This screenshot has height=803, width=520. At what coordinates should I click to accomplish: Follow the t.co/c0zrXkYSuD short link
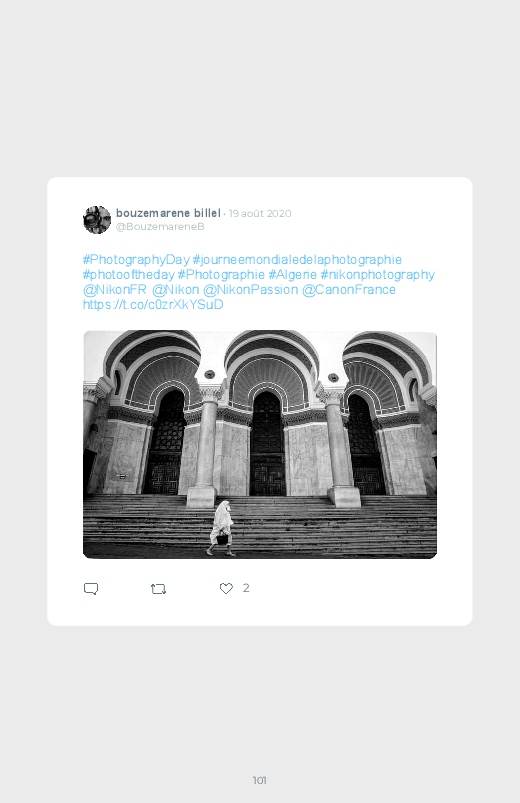pos(153,304)
